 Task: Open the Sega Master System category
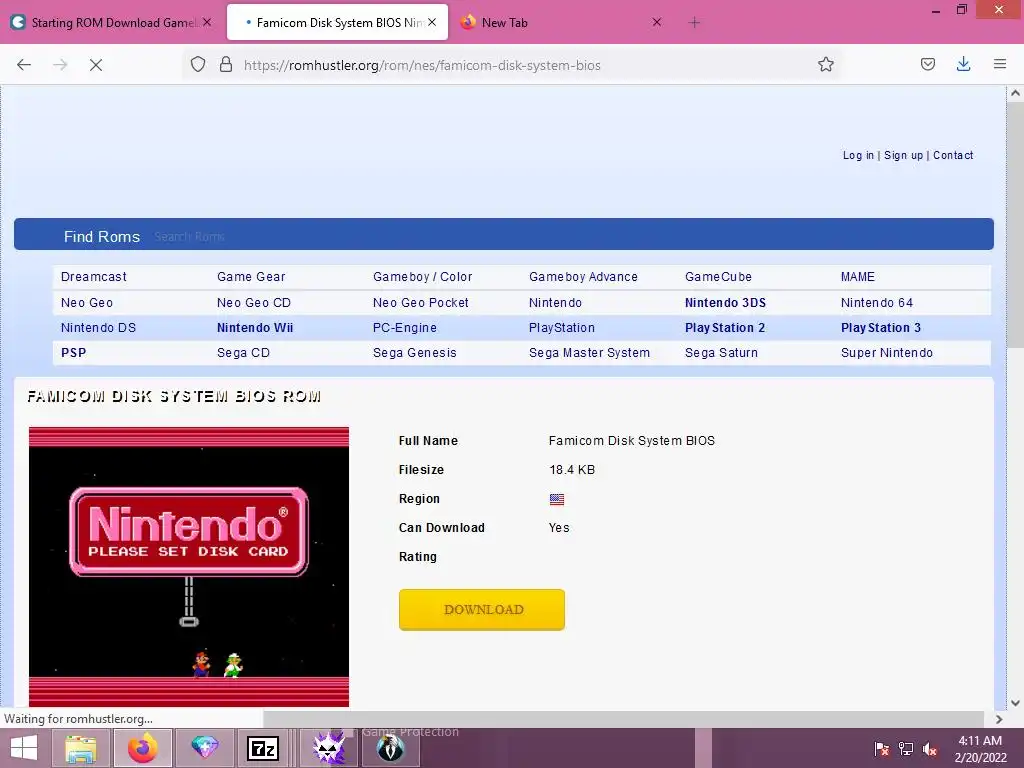click(589, 353)
